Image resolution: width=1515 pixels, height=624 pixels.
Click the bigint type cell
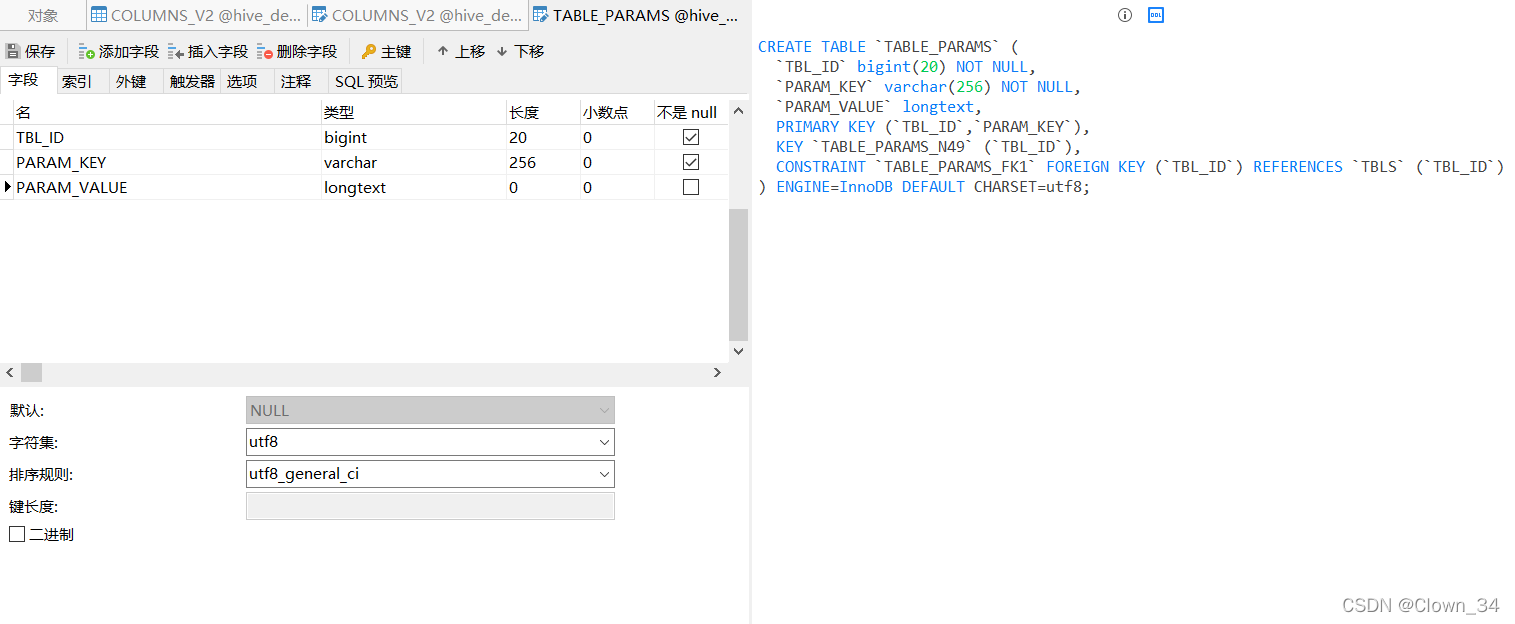tap(414, 137)
